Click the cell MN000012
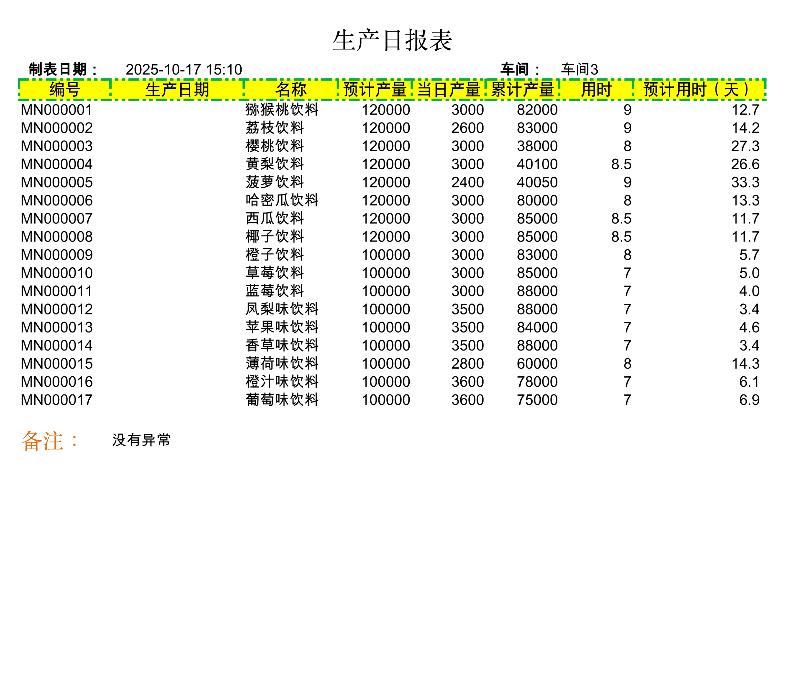The width and height of the screenshot is (800, 700). click(57, 309)
